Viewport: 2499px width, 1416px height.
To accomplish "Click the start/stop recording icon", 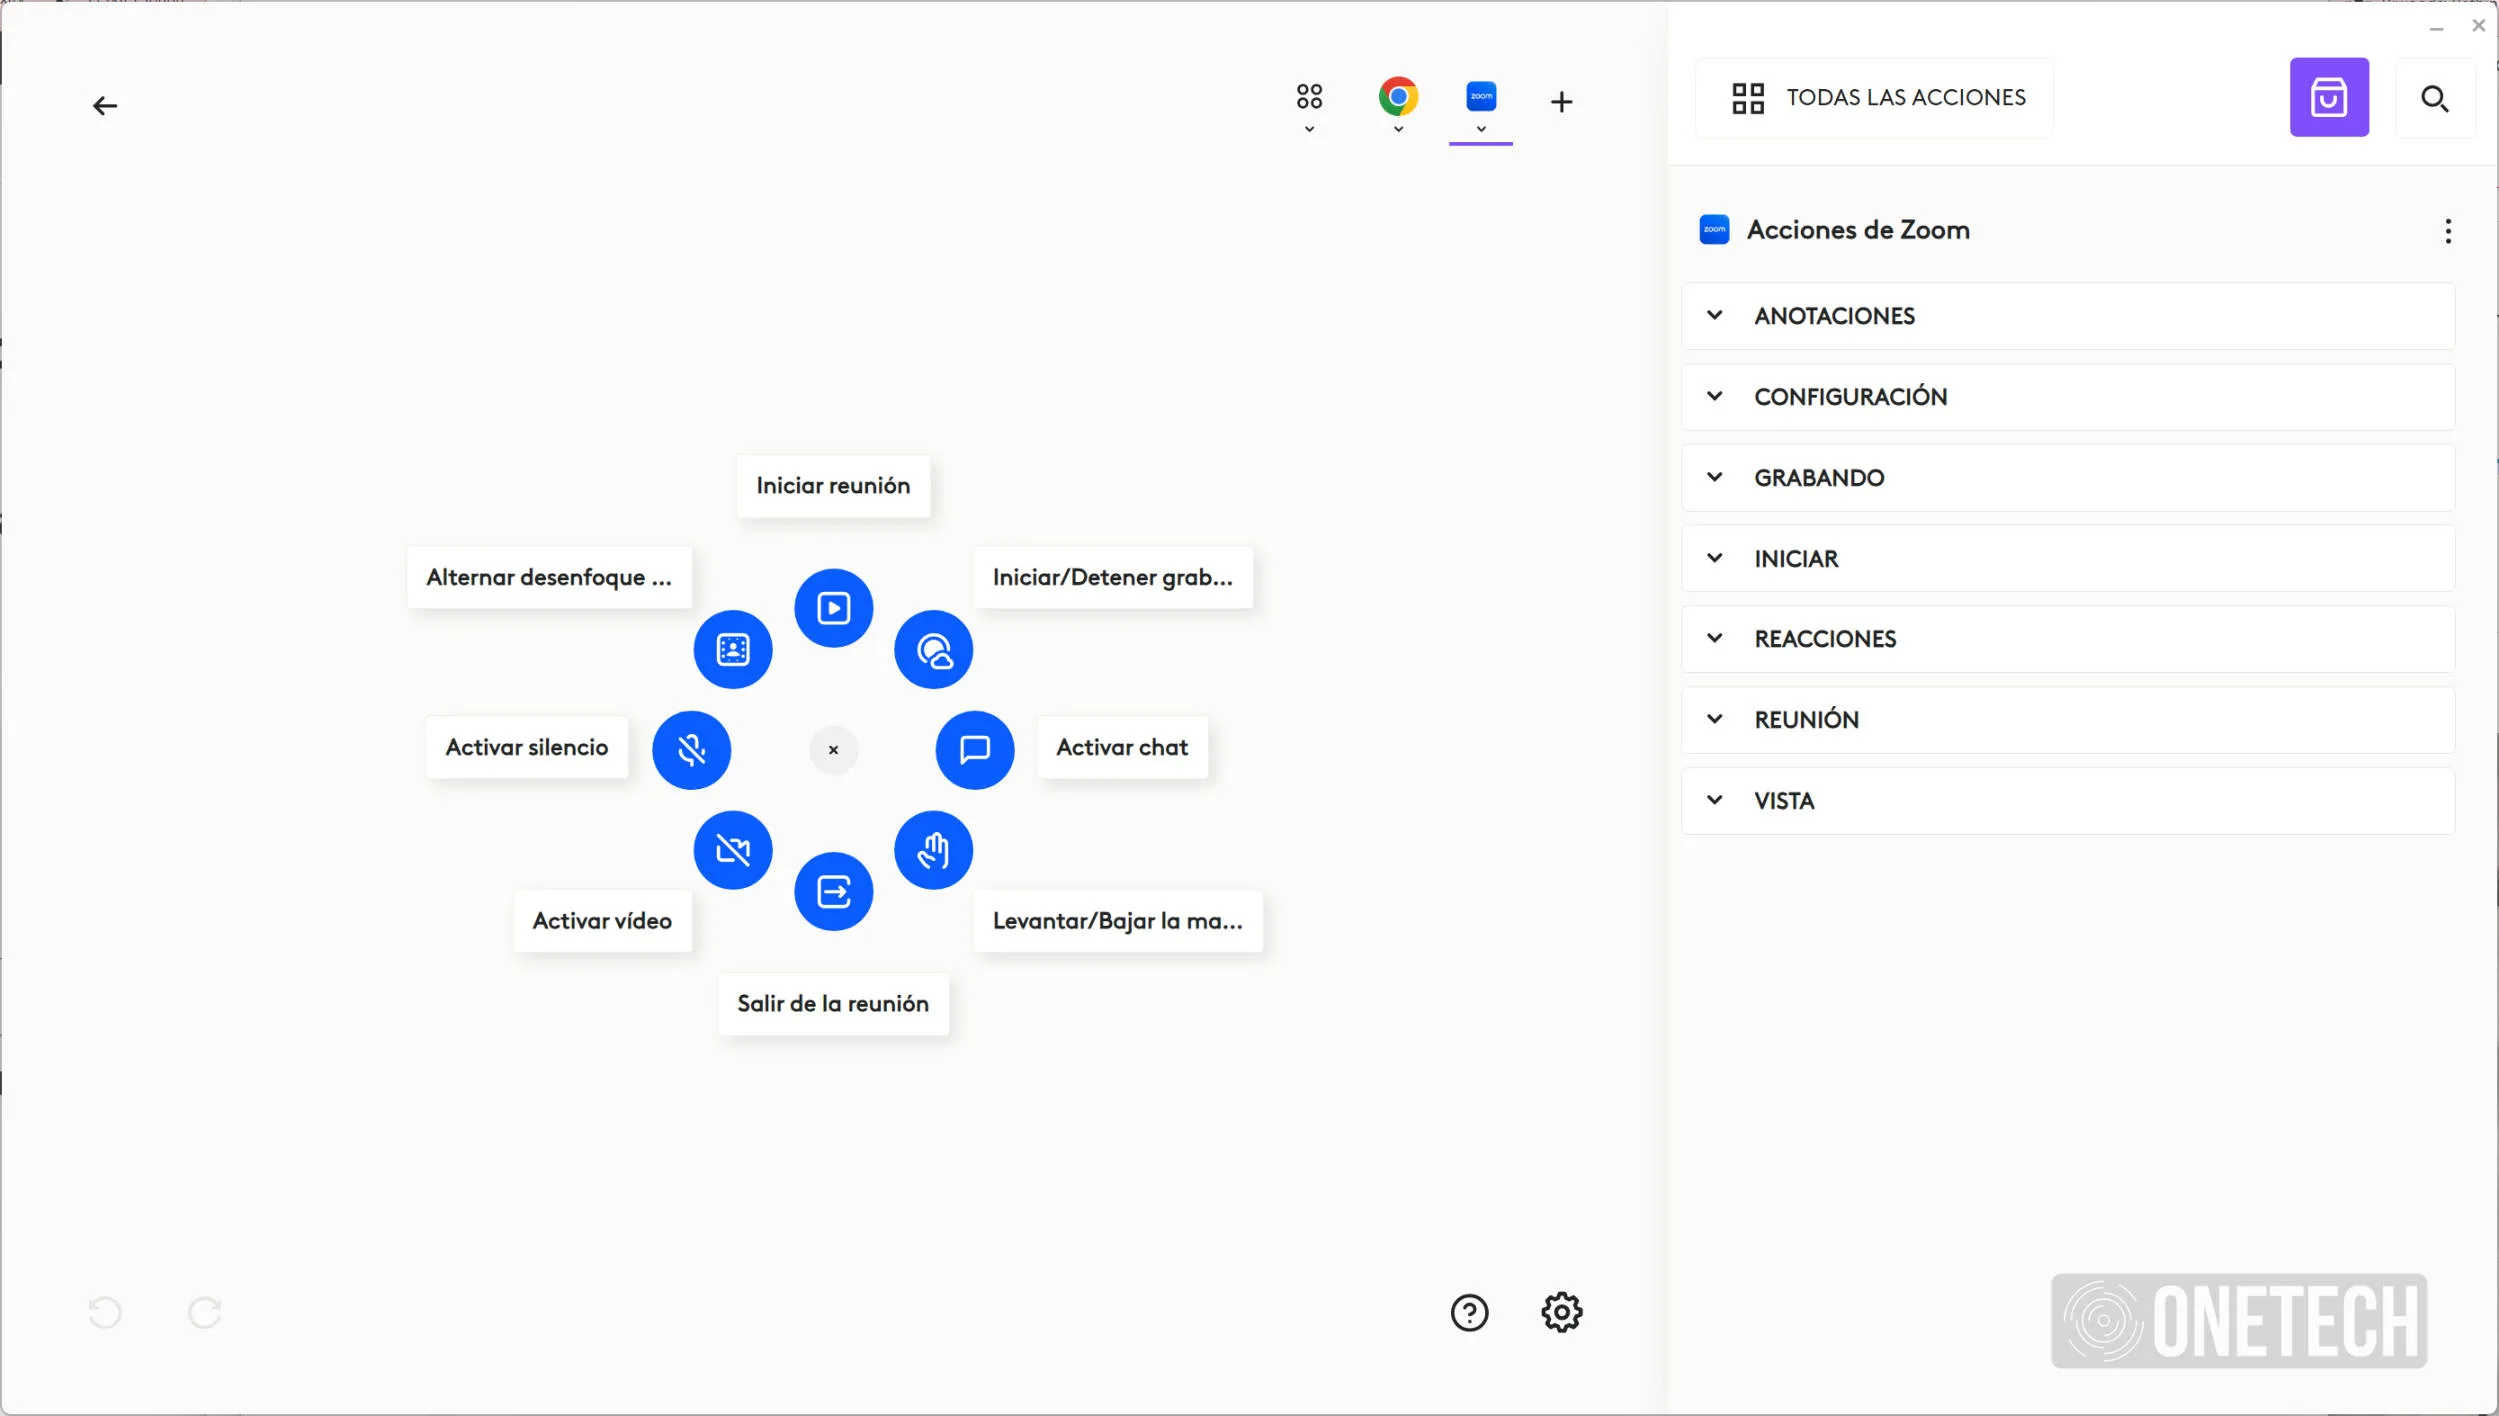I will click(933, 650).
